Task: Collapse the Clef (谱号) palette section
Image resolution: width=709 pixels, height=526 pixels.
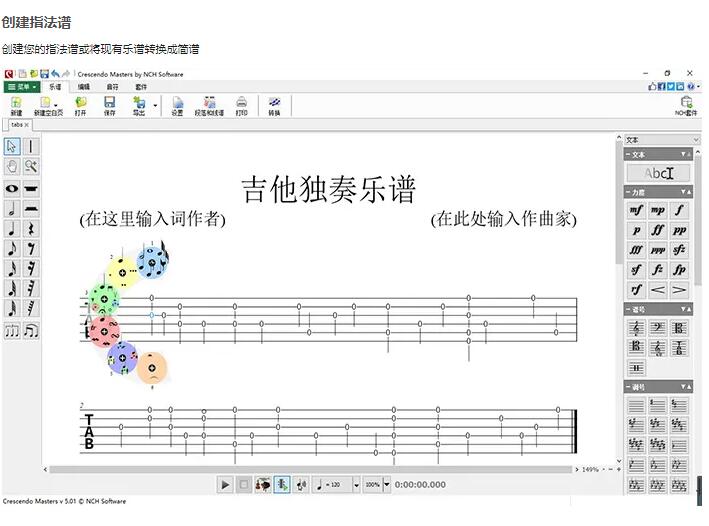Action: (628, 309)
